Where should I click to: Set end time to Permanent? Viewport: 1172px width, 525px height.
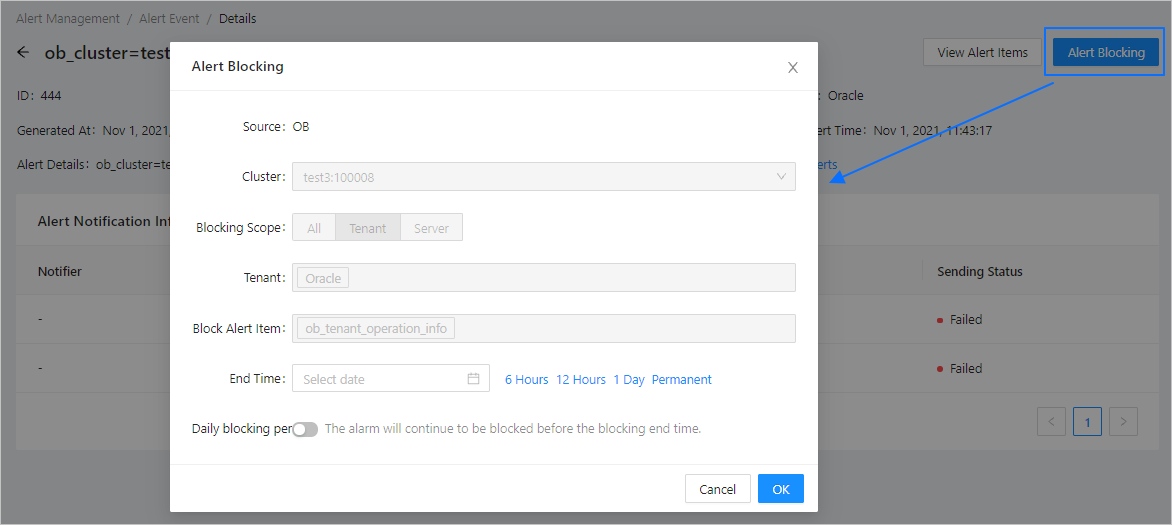click(x=681, y=380)
